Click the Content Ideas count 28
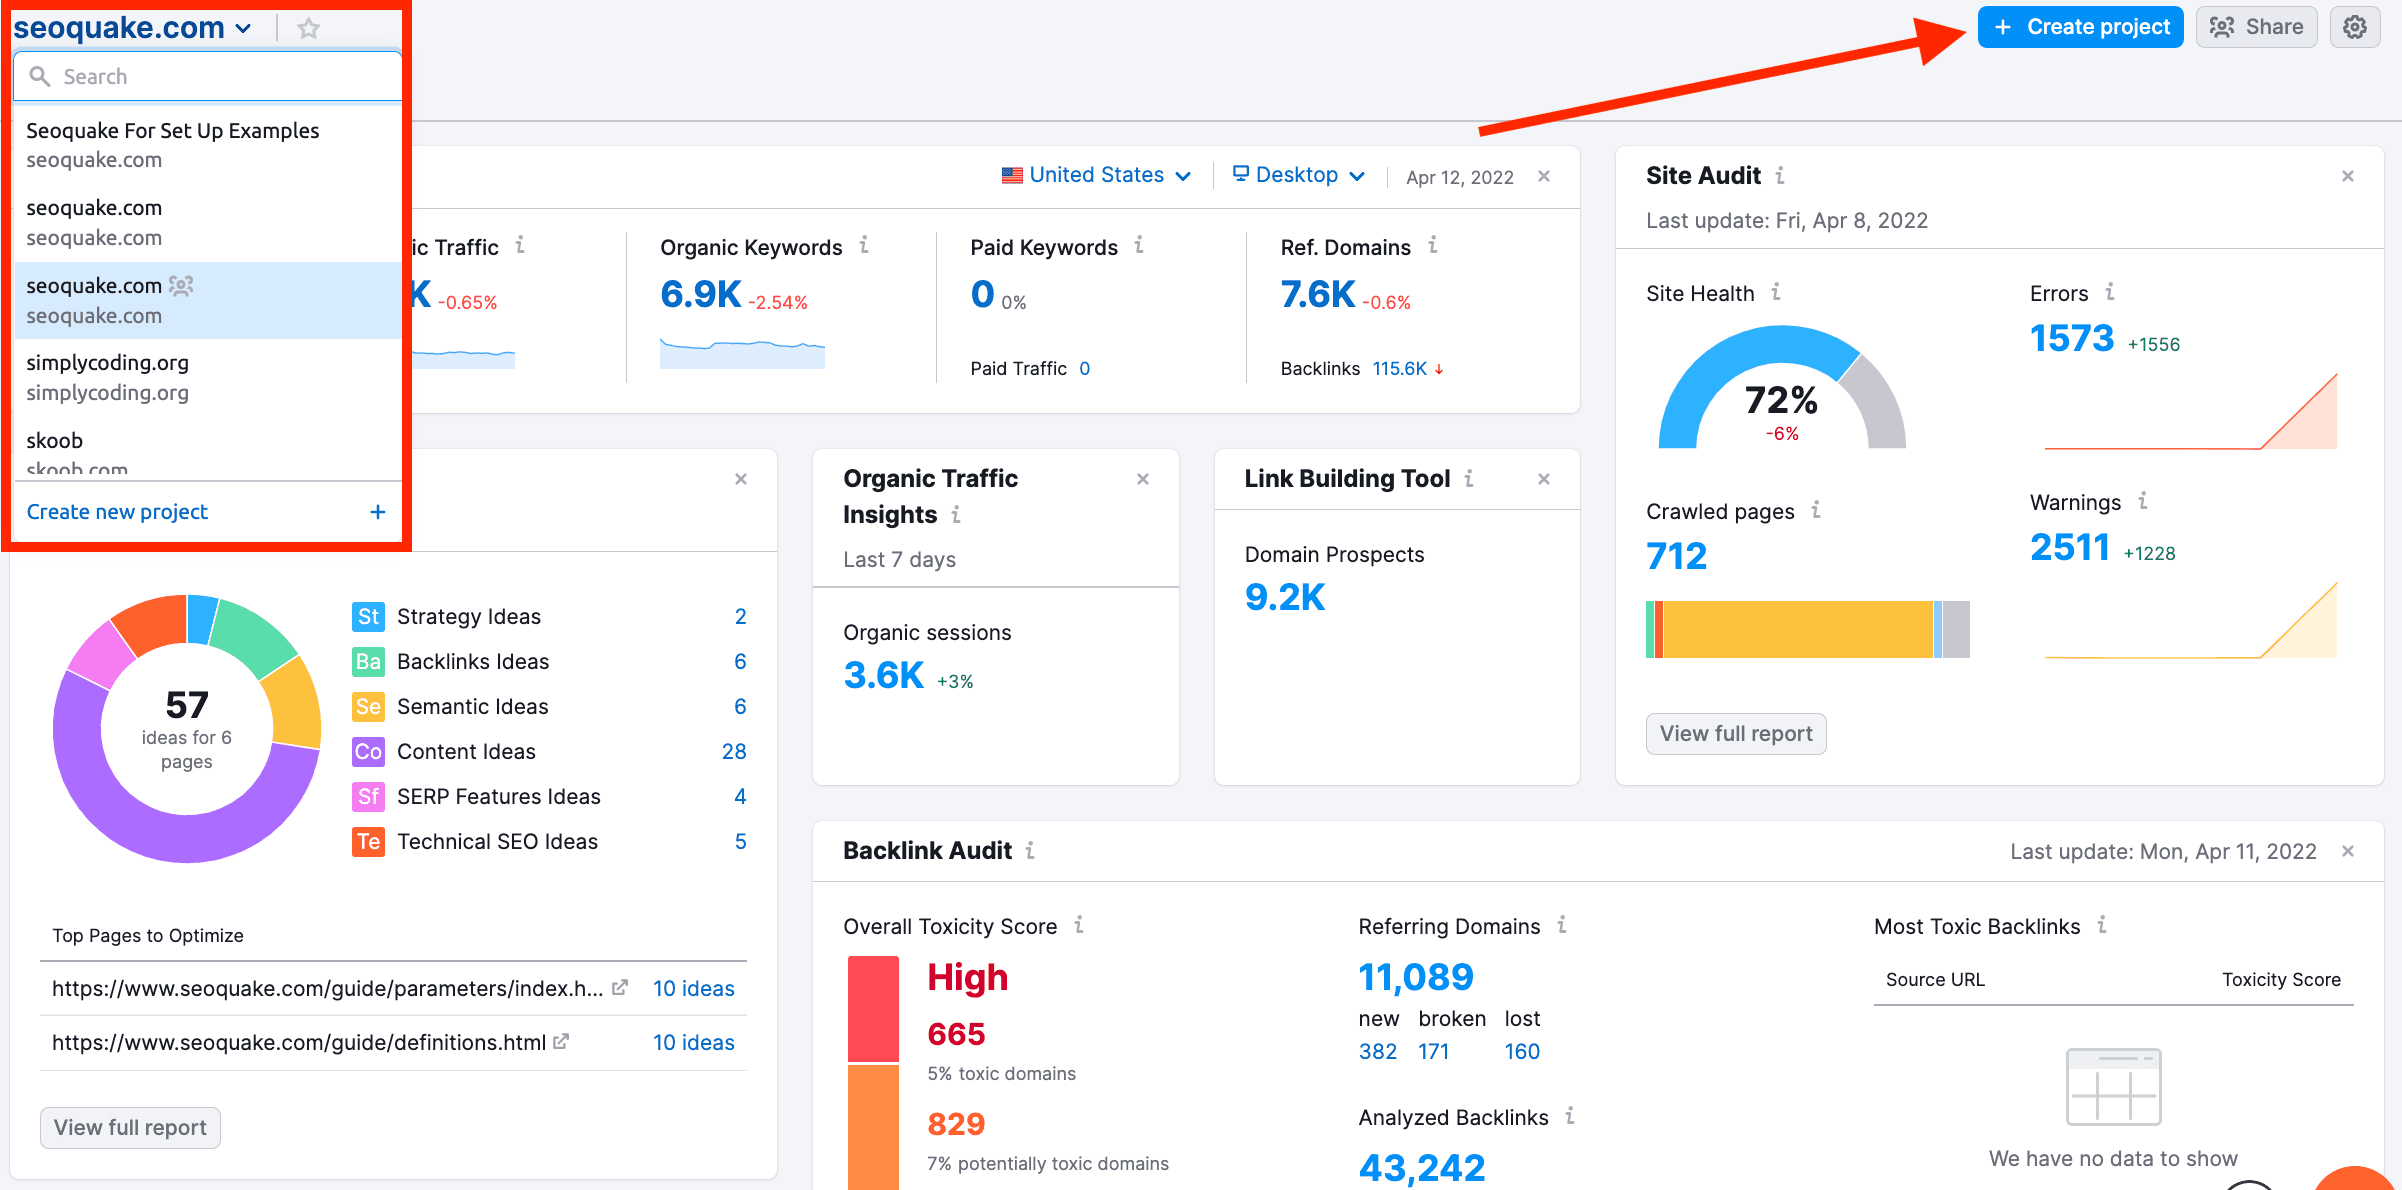This screenshot has height=1190, width=2402. click(734, 752)
